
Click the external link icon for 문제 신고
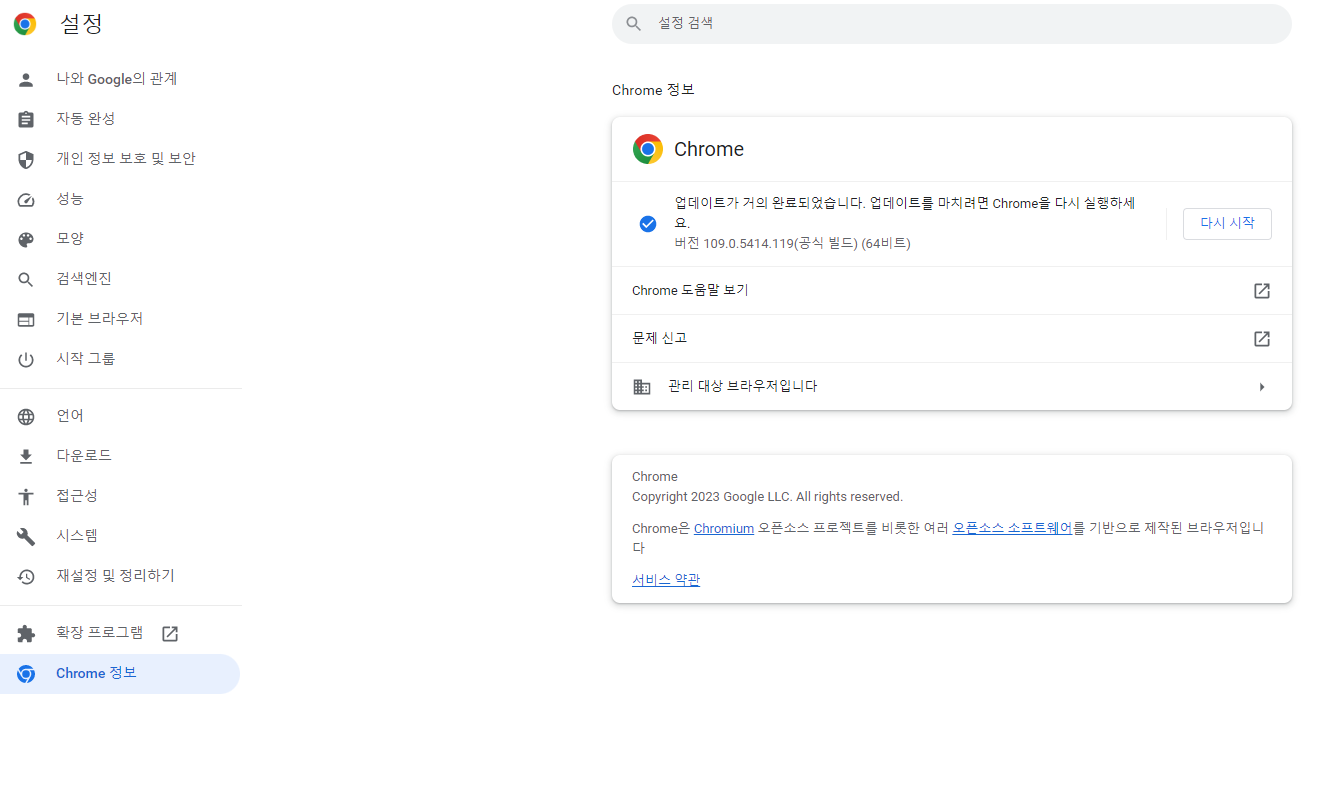pos(1262,339)
